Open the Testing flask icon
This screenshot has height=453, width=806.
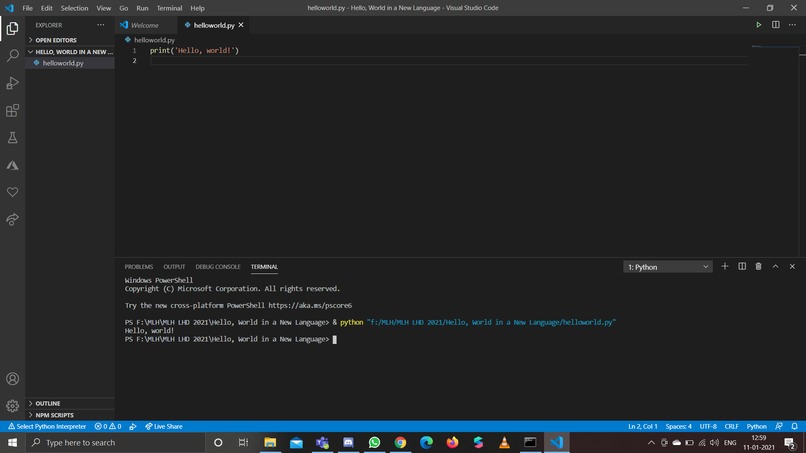pos(12,138)
